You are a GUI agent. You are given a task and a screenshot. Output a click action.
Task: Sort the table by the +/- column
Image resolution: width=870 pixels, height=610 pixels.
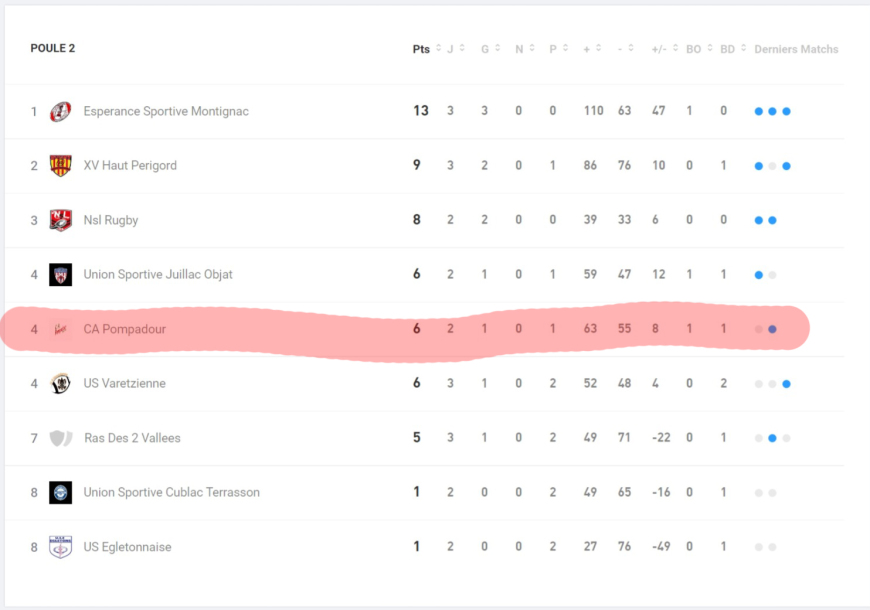pos(664,49)
